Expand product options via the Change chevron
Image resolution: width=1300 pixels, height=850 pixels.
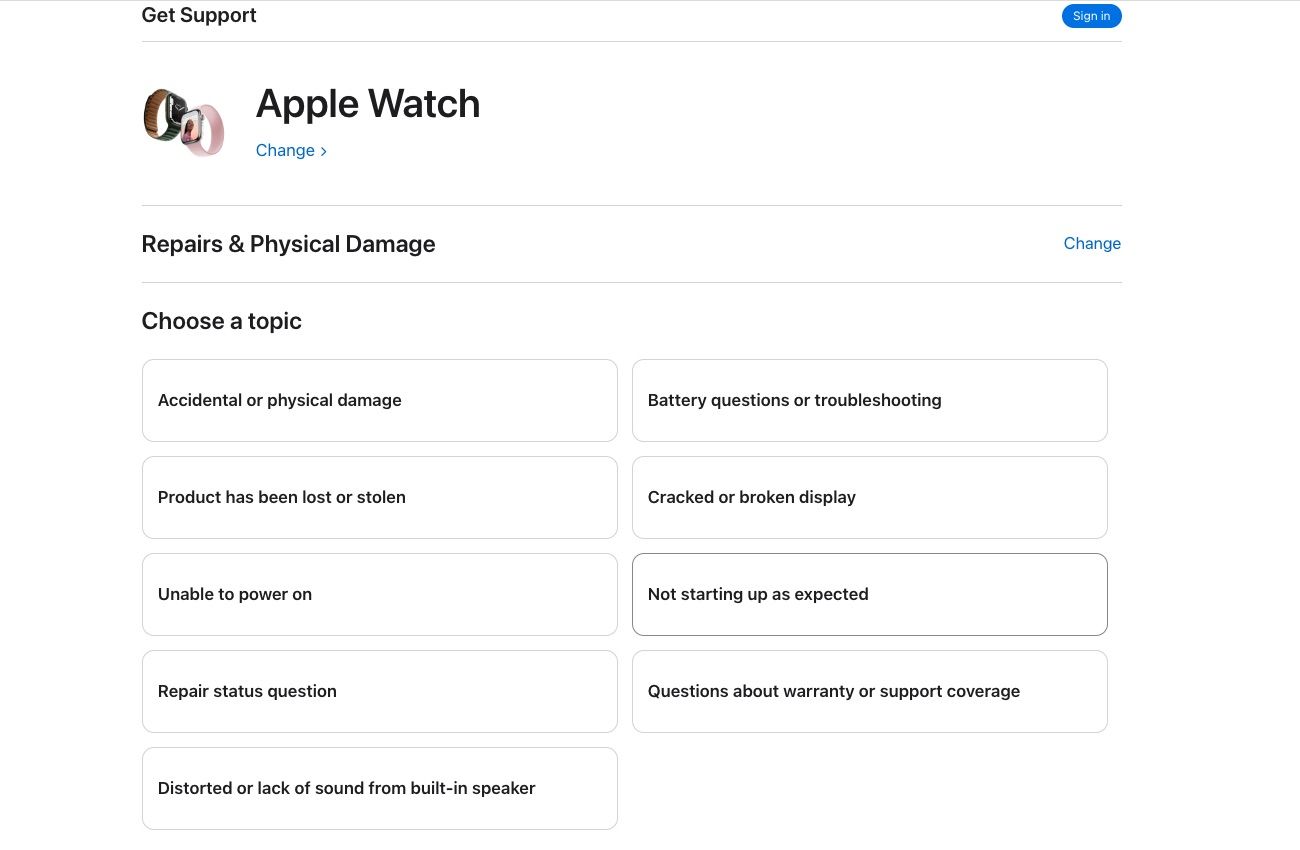pyautogui.click(x=322, y=150)
